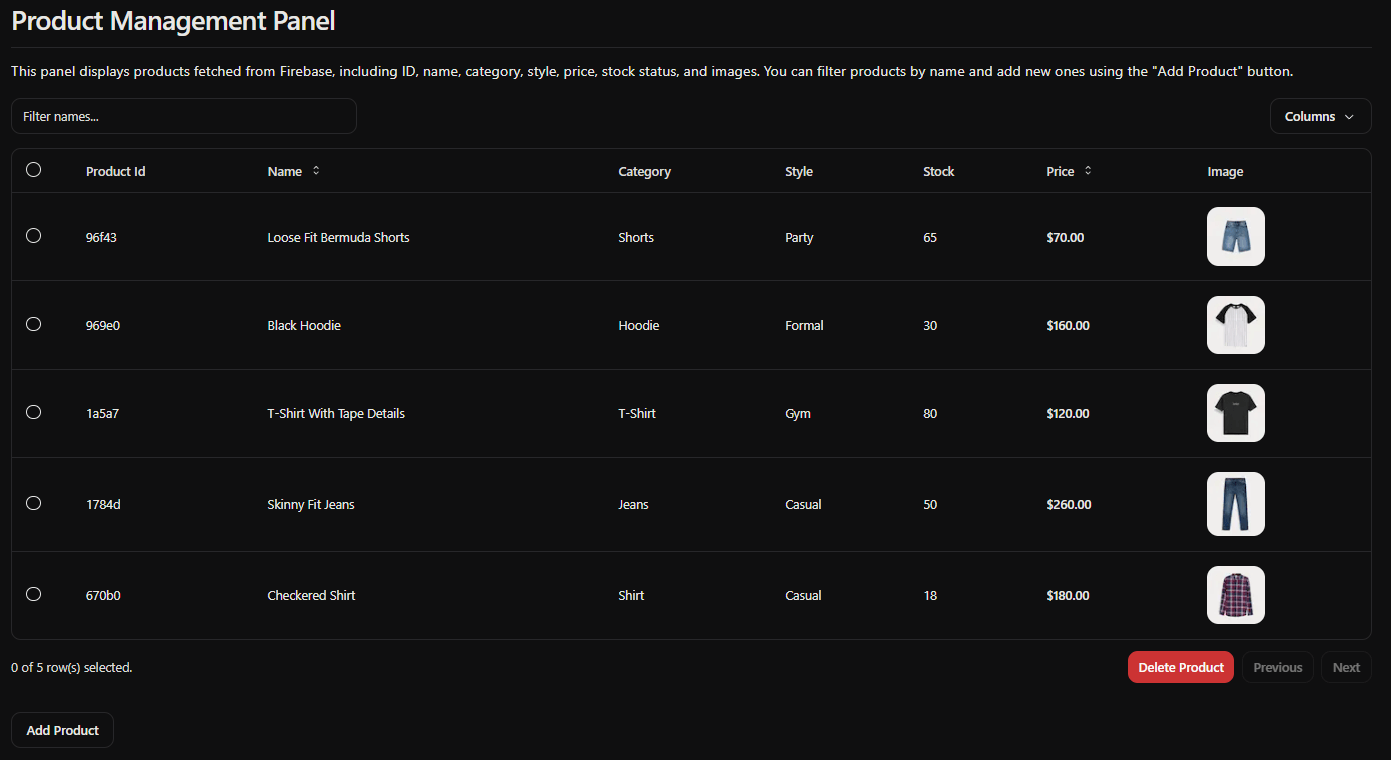Select the Black Hoodie row checkbox
This screenshot has width=1391, height=760.
(x=34, y=324)
